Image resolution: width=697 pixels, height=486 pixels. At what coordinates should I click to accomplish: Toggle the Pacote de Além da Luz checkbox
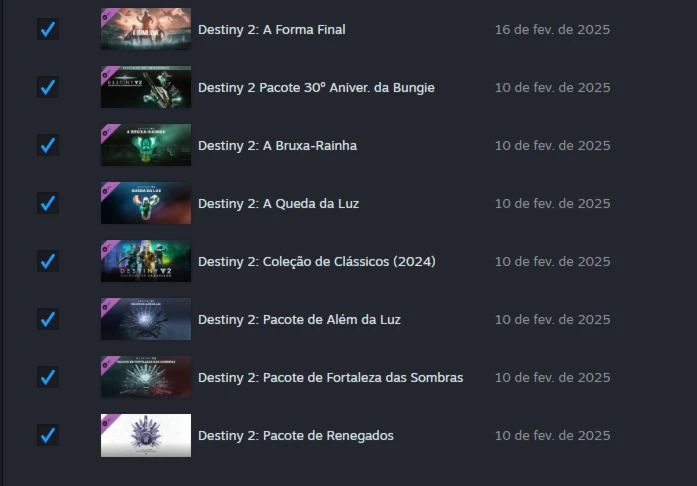point(48,319)
